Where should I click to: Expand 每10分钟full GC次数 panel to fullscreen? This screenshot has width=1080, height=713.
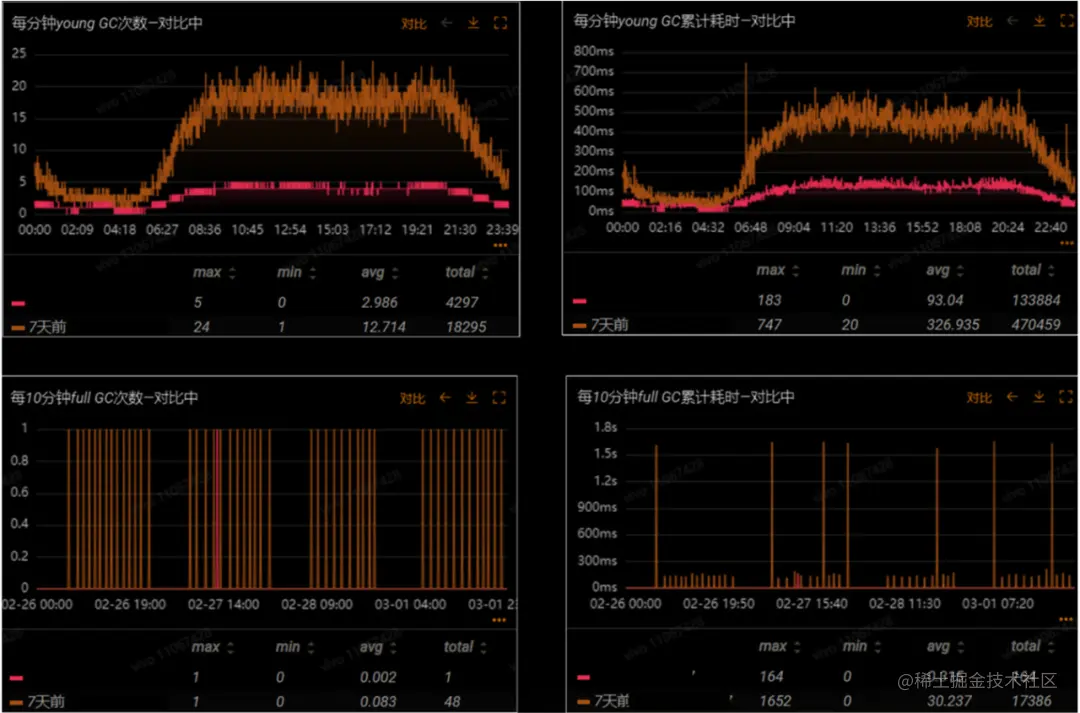coord(499,397)
